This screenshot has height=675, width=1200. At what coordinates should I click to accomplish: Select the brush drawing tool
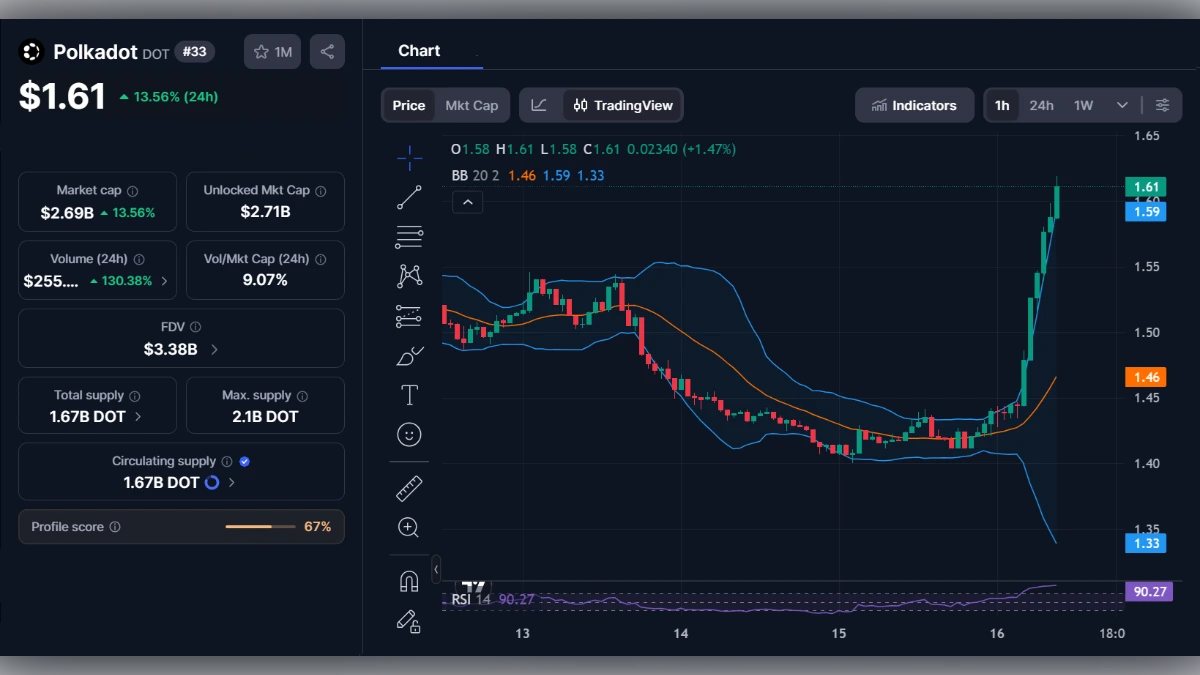coord(409,356)
